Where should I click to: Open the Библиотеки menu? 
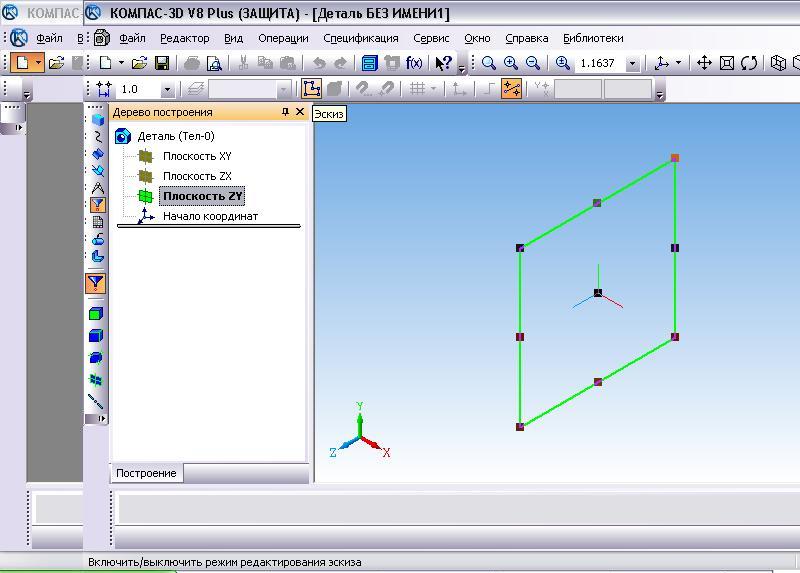pos(593,38)
